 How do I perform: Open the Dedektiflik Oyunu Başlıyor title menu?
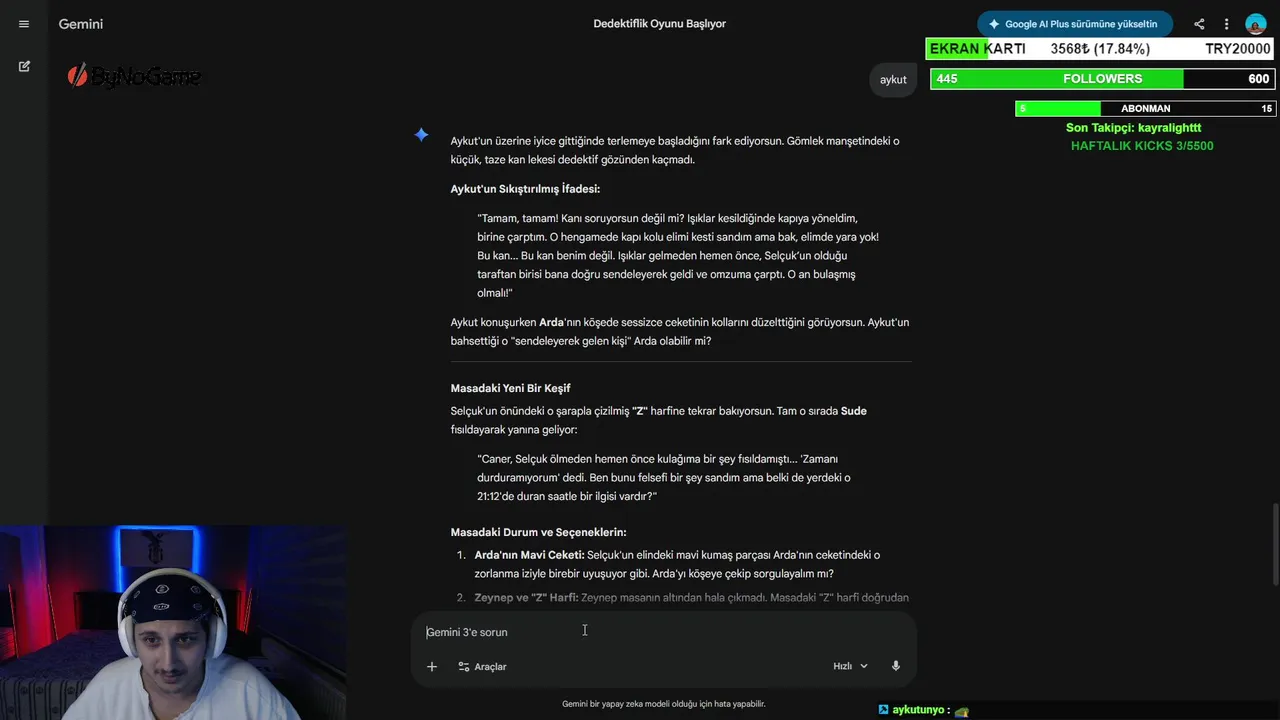[x=660, y=24]
